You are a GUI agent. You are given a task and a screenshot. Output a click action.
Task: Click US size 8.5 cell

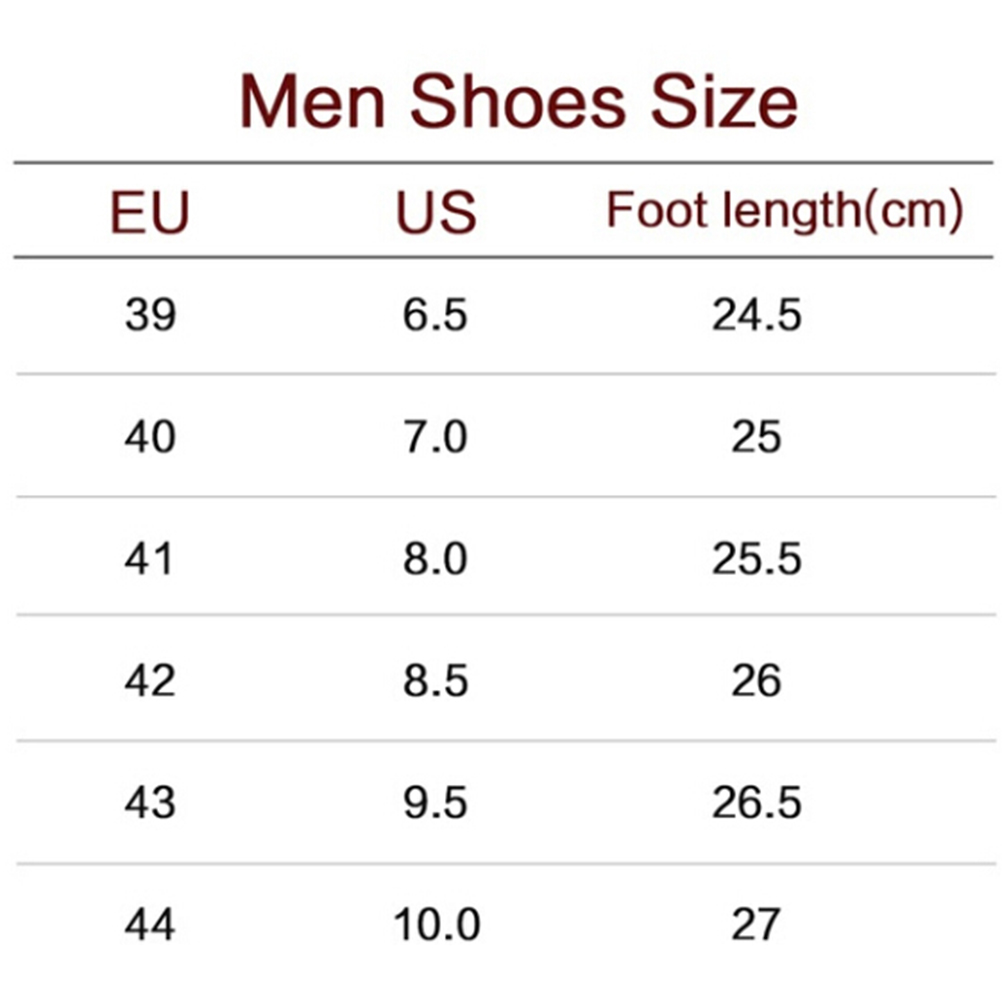coord(435,681)
